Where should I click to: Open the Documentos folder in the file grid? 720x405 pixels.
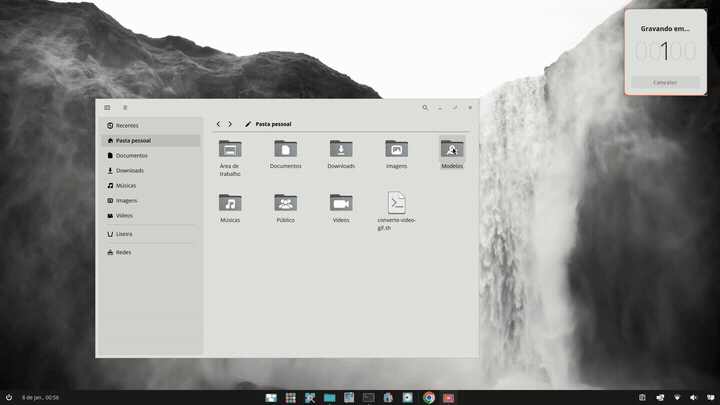285,149
